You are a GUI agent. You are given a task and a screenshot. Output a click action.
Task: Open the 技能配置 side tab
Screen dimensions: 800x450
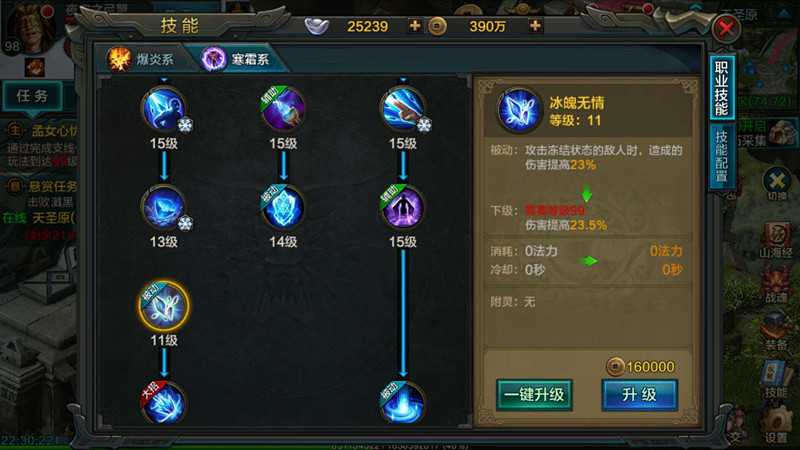pos(721,156)
